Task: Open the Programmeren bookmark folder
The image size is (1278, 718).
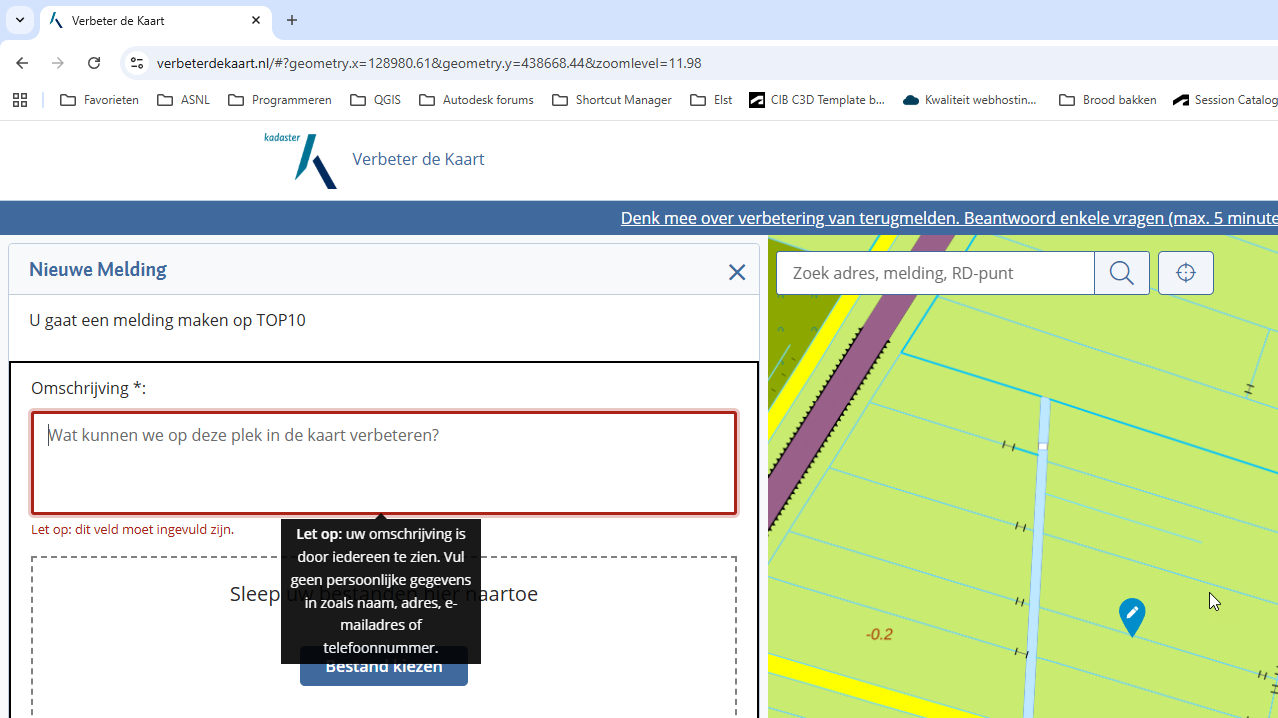Action: pyautogui.click(x=280, y=100)
